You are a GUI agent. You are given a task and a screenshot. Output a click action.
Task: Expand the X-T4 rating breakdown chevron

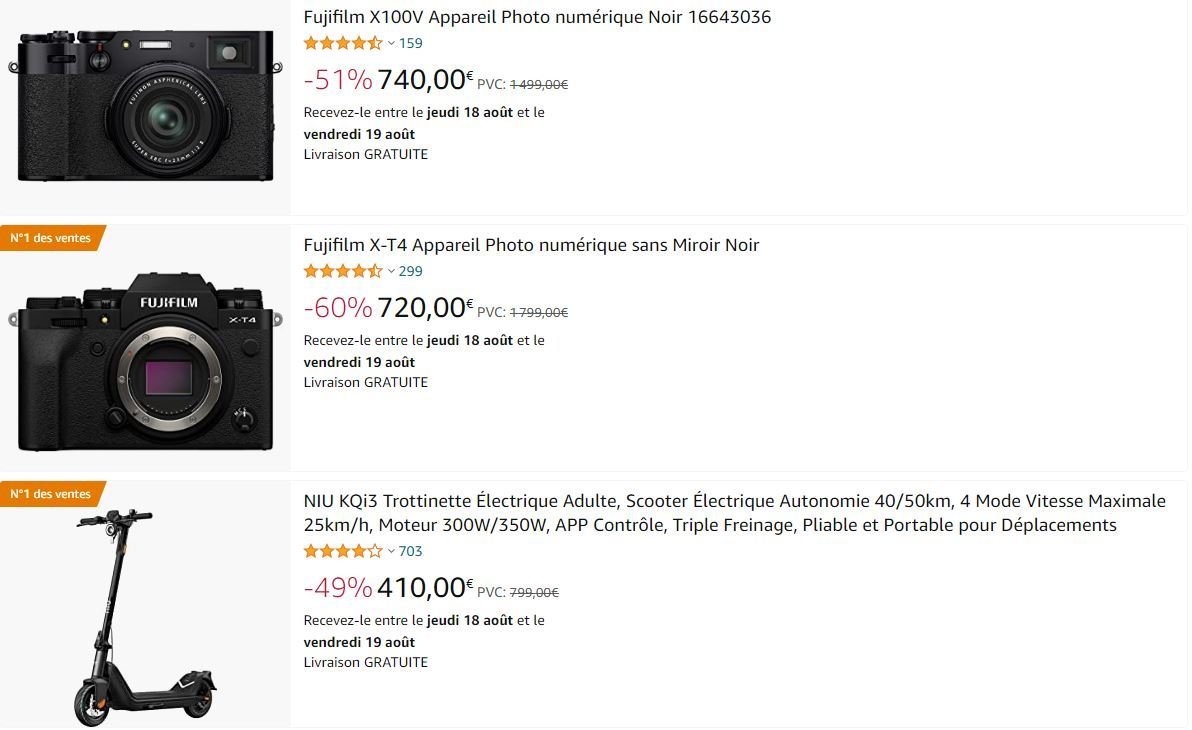pos(392,271)
